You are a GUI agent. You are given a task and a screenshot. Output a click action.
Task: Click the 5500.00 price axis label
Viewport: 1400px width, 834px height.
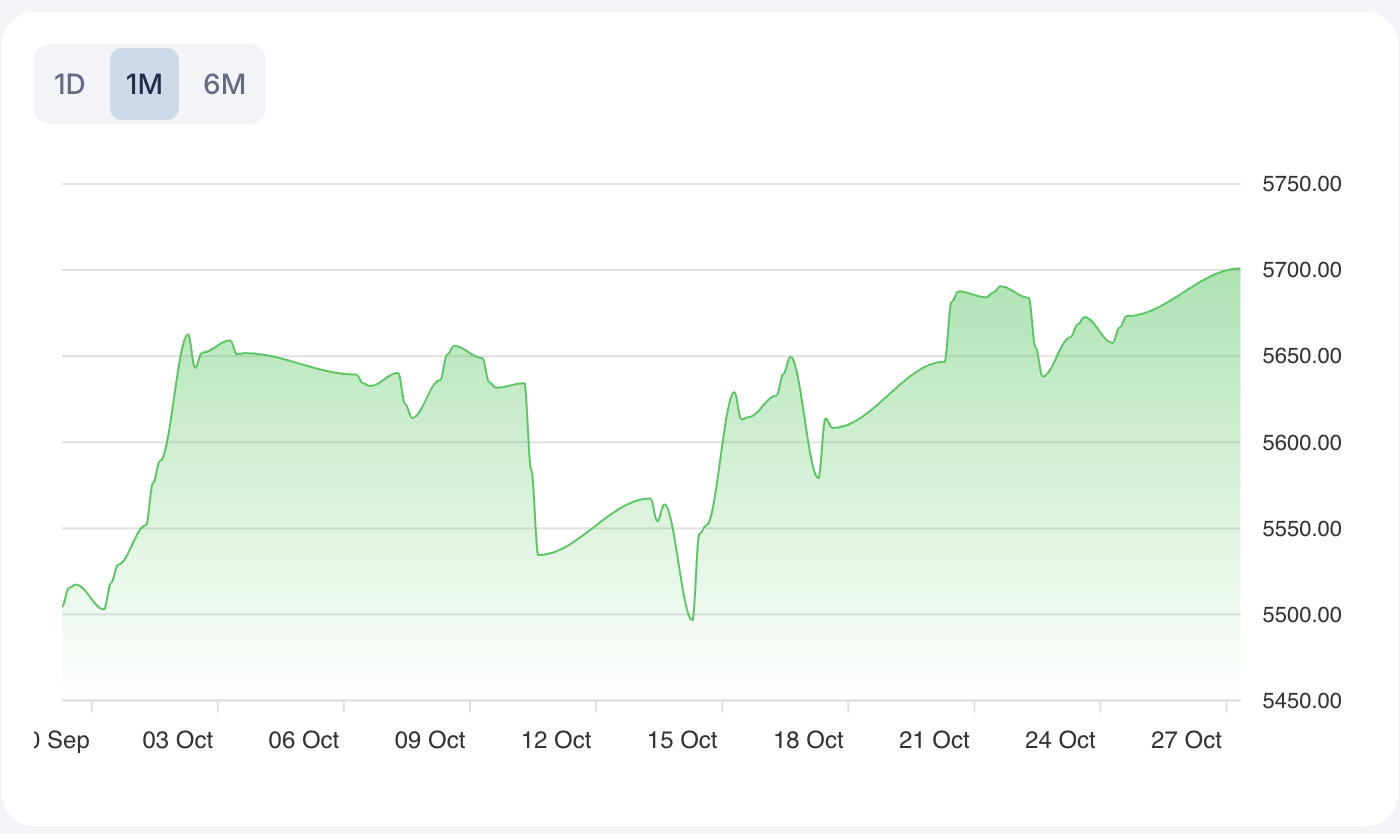1301,615
